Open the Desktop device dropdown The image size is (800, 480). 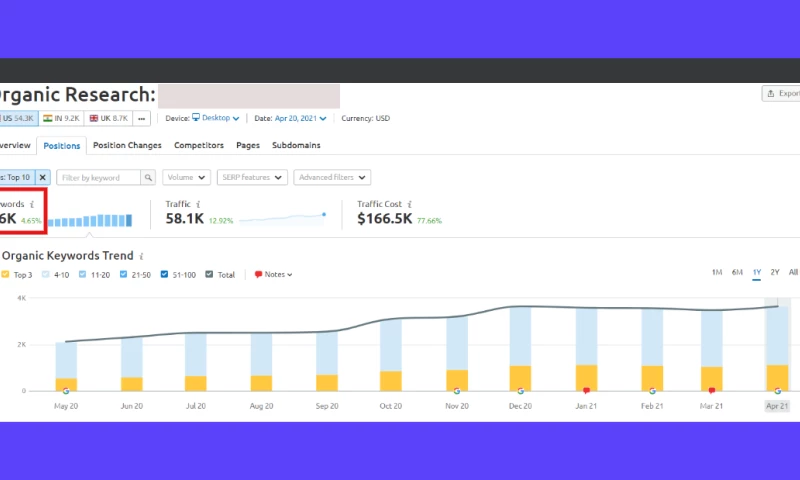coord(215,118)
